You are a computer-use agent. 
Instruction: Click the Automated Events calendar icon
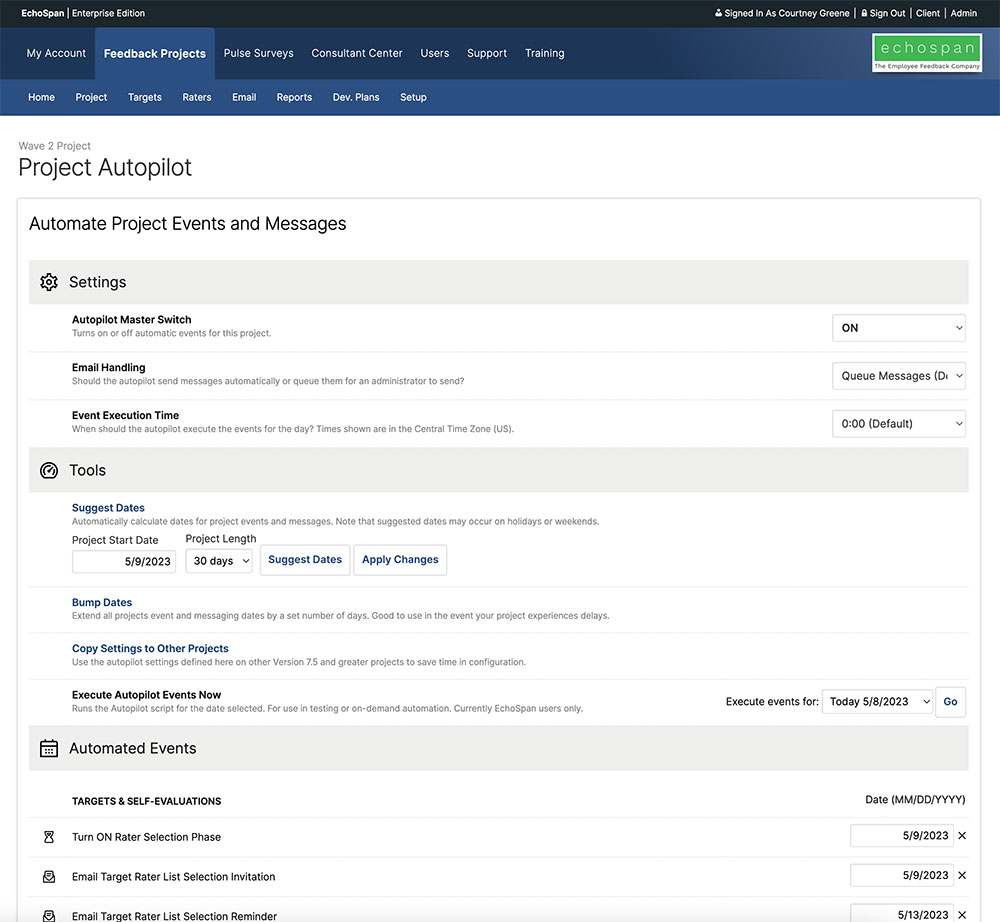[49, 749]
